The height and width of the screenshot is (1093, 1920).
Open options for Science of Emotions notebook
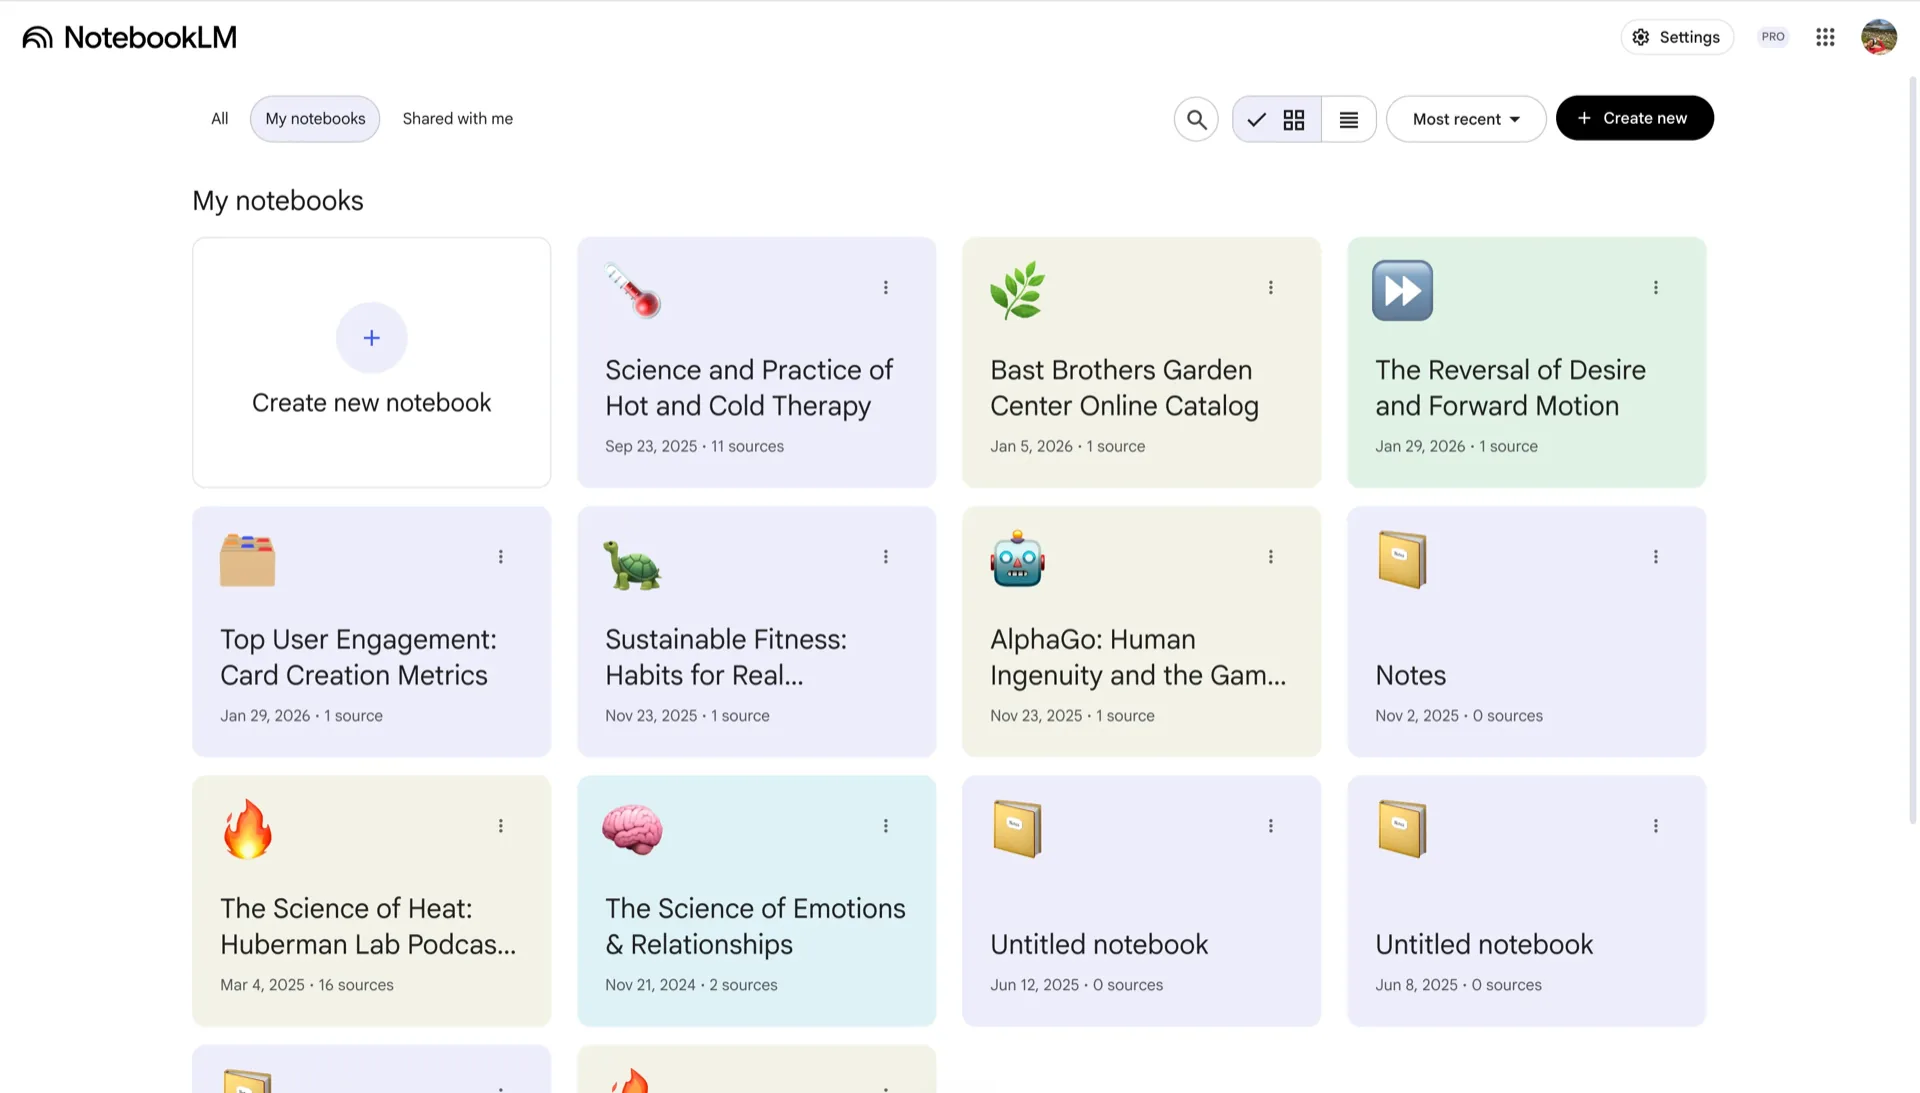point(886,826)
